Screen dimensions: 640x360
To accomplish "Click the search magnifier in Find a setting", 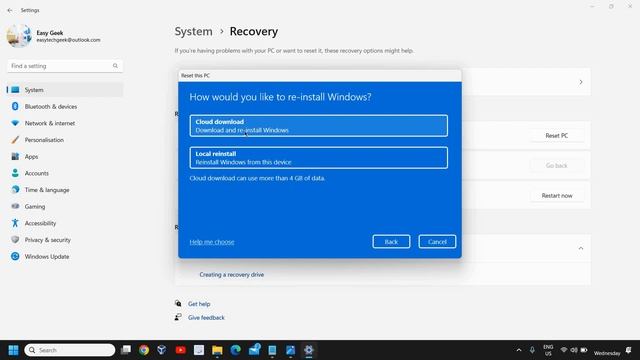I will (x=116, y=66).
